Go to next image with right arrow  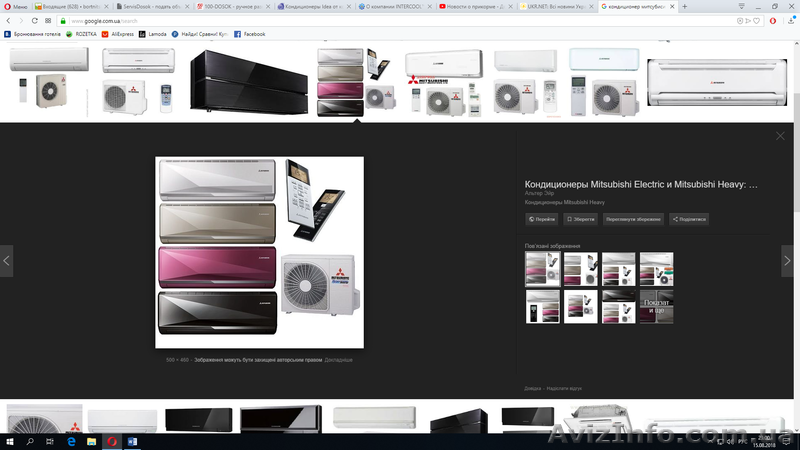click(787, 260)
